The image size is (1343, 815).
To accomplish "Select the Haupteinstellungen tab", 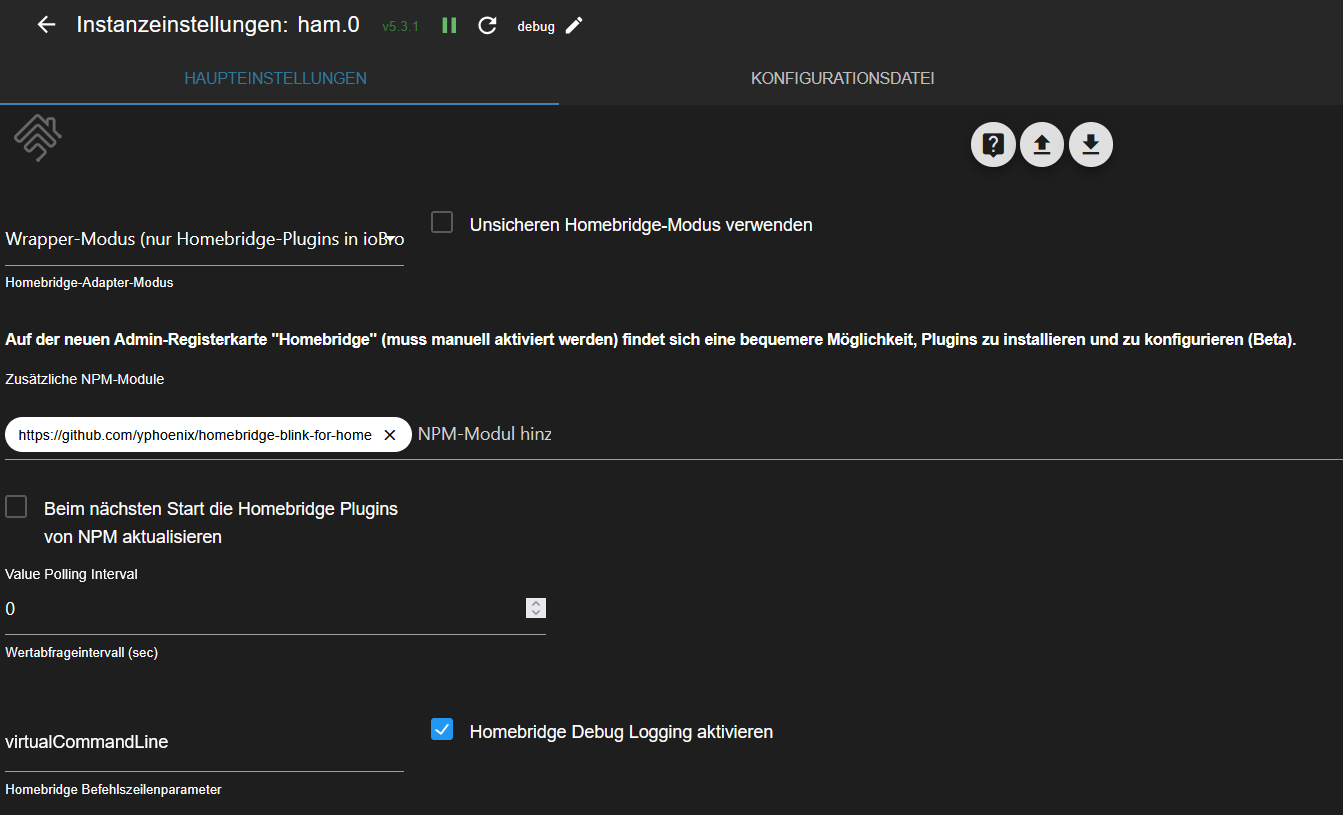I will (275, 78).
